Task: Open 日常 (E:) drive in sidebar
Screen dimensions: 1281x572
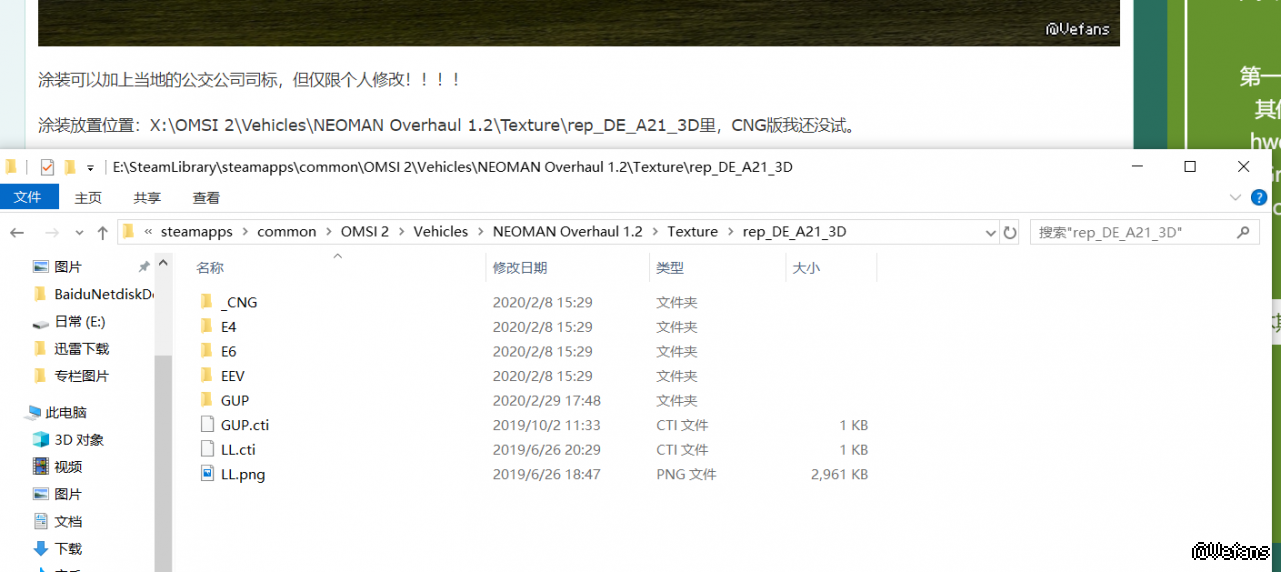Action: click(79, 322)
